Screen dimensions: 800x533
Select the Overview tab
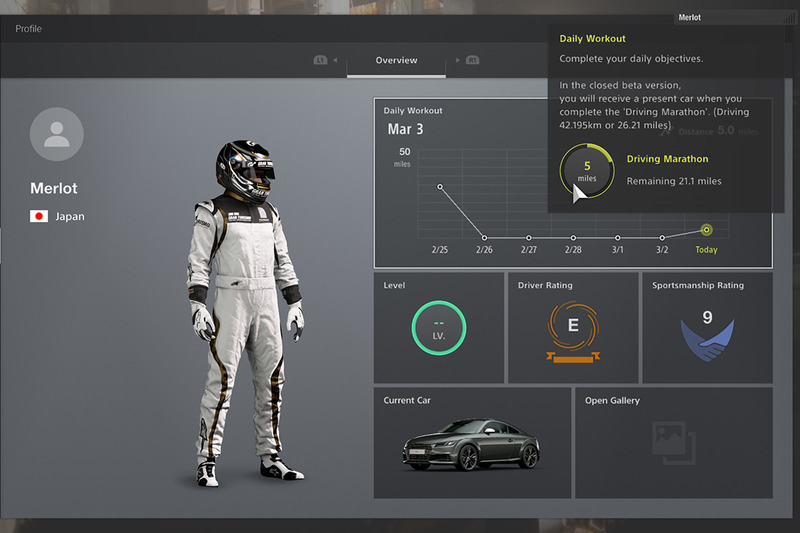pyautogui.click(x=396, y=61)
